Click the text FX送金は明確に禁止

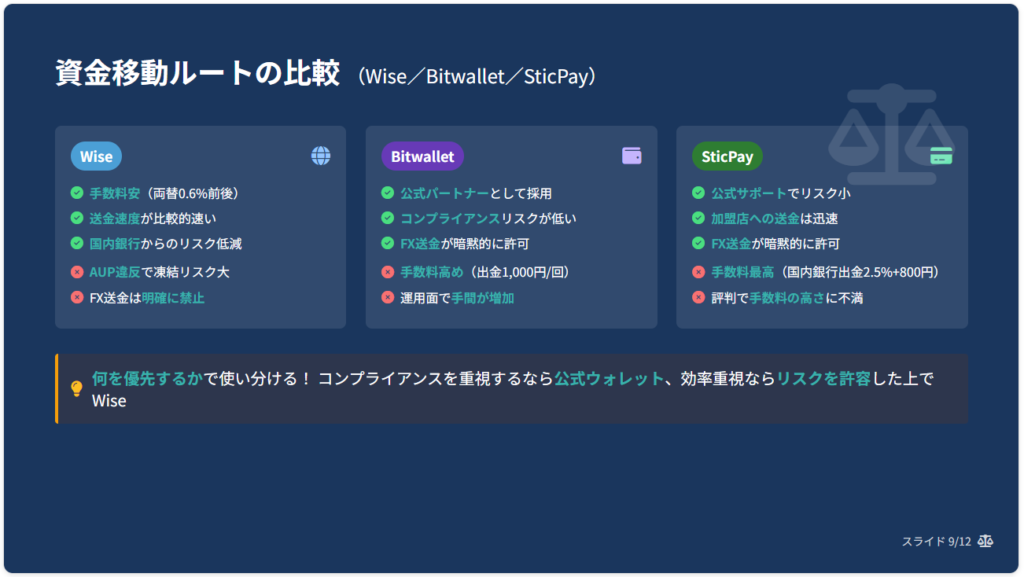tap(147, 298)
